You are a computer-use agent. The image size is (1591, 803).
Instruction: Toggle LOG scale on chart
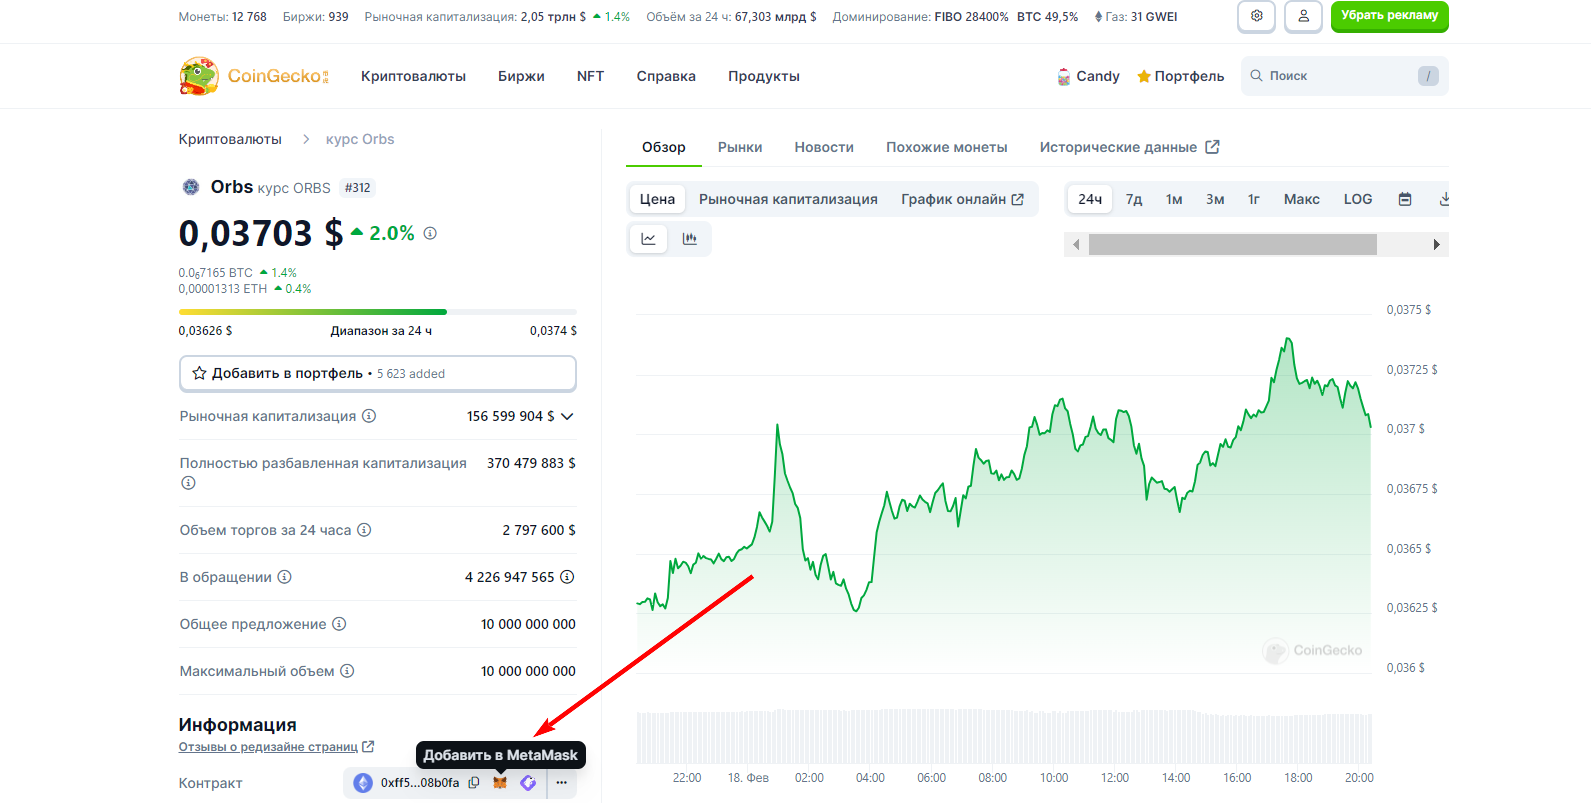pos(1358,199)
